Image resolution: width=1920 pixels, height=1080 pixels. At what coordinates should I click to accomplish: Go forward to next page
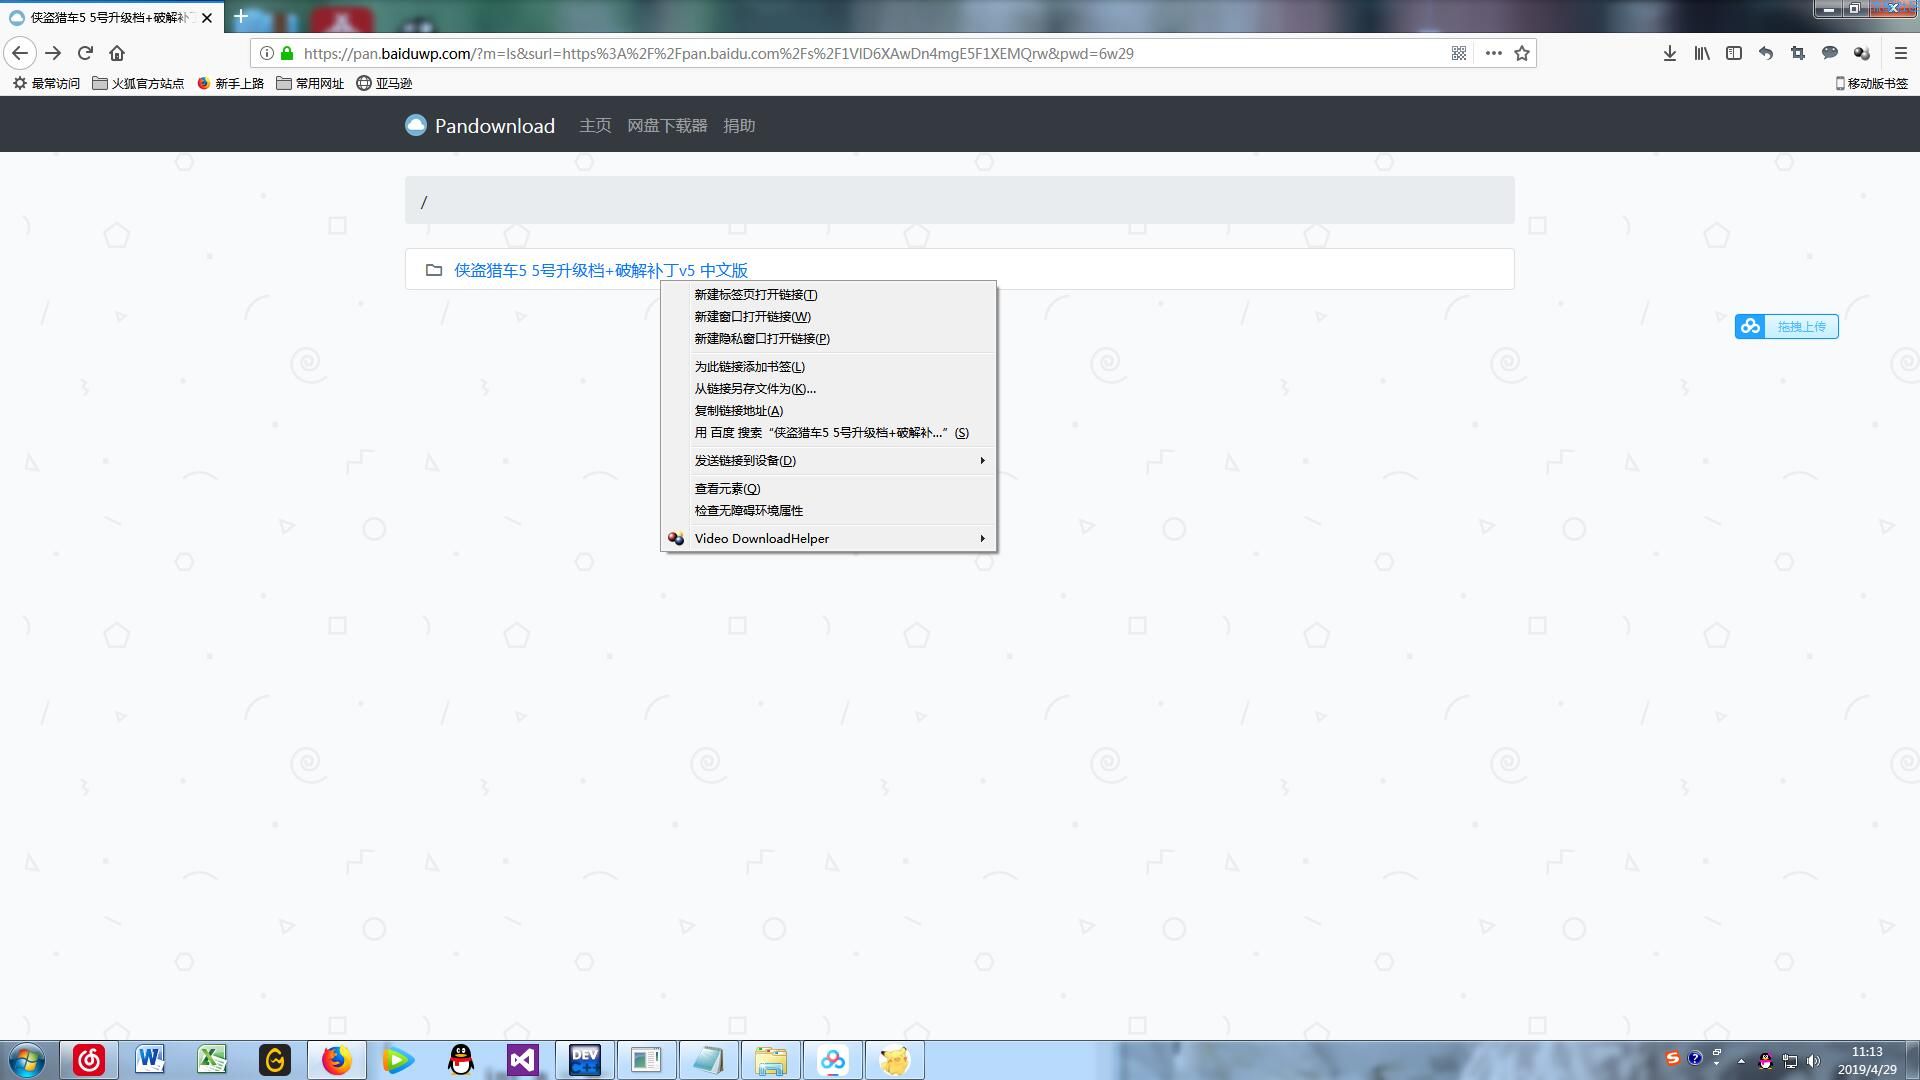pos(53,53)
